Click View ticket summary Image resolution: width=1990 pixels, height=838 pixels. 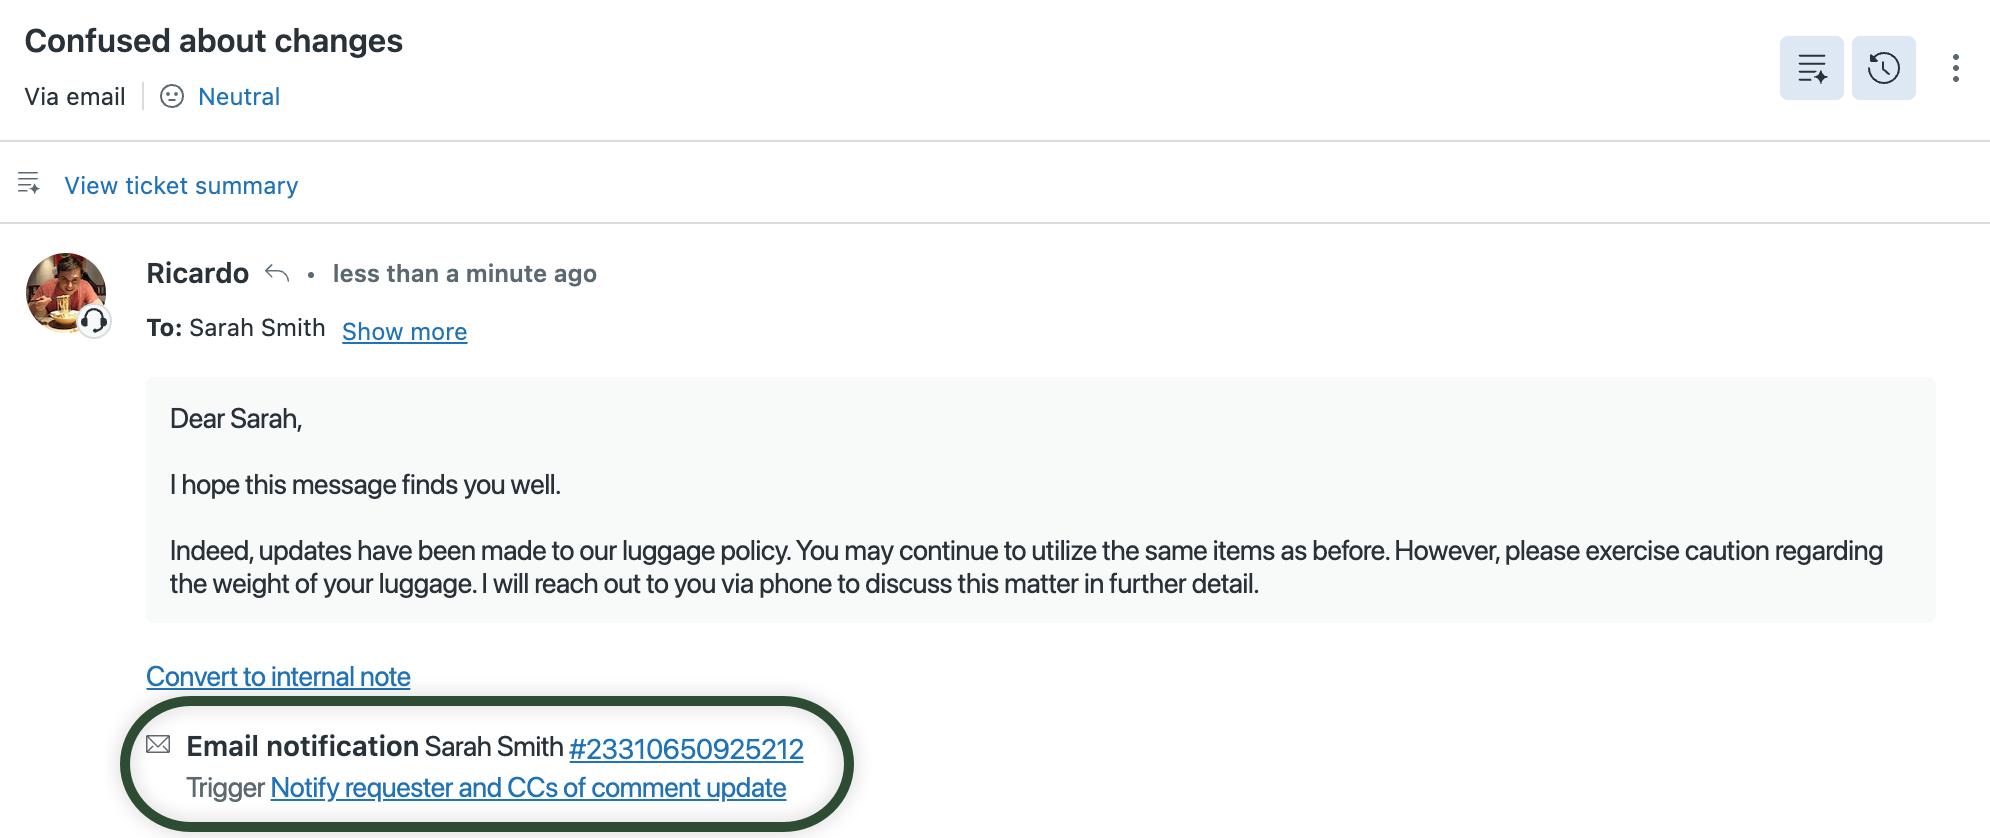pos(181,185)
